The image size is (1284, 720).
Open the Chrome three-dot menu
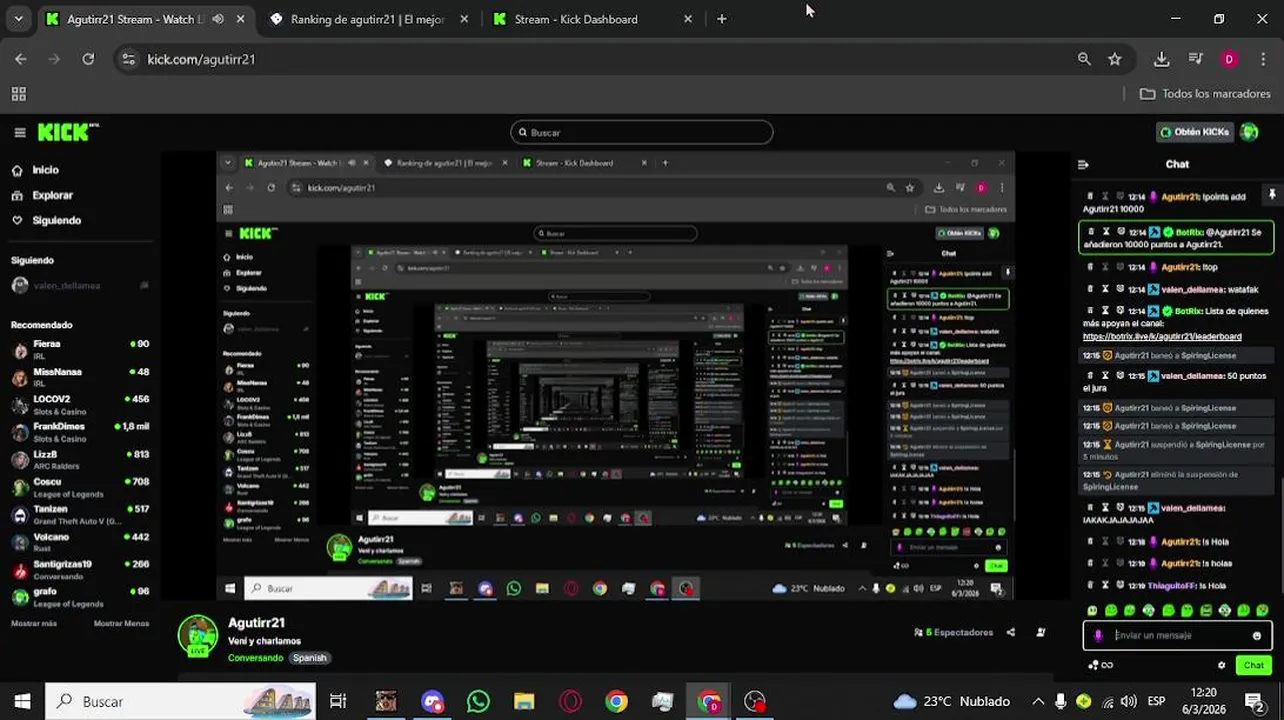pos(1264,59)
